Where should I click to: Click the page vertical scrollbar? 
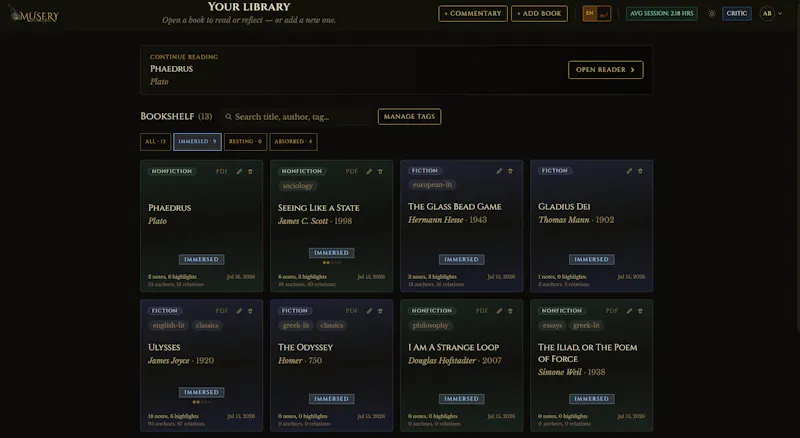797,168
